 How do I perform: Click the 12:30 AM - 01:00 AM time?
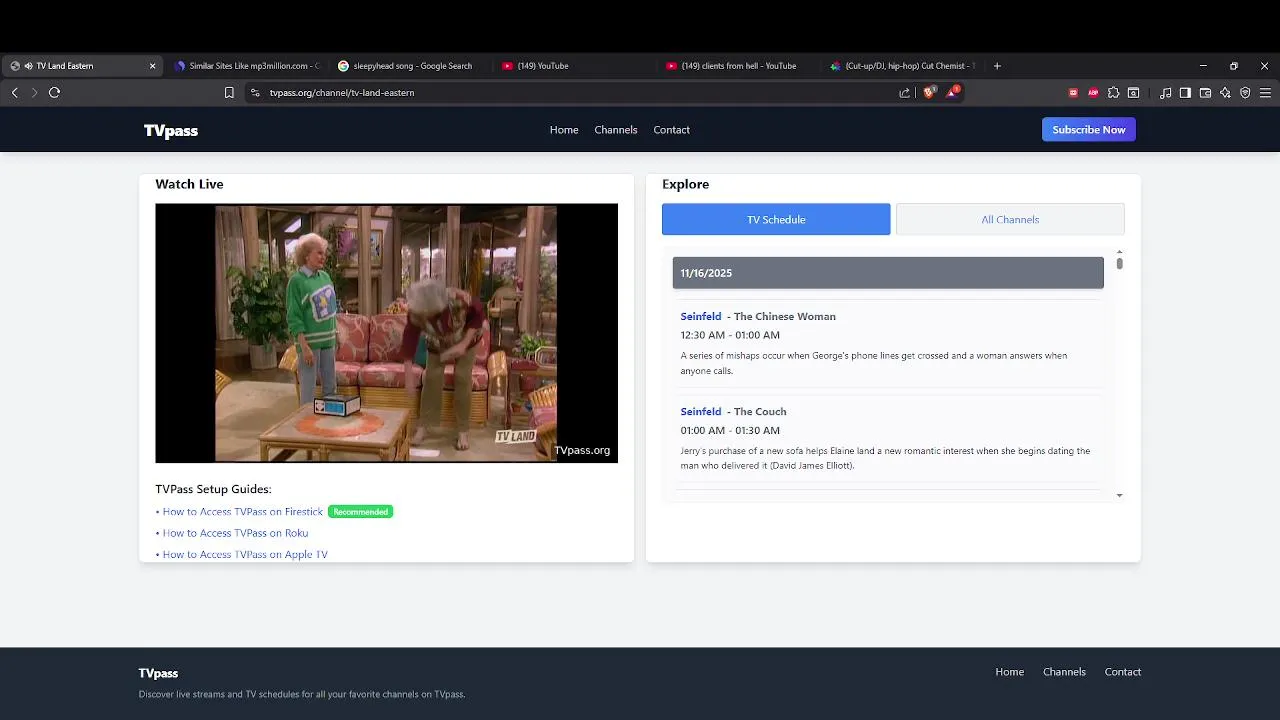(x=730, y=335)
